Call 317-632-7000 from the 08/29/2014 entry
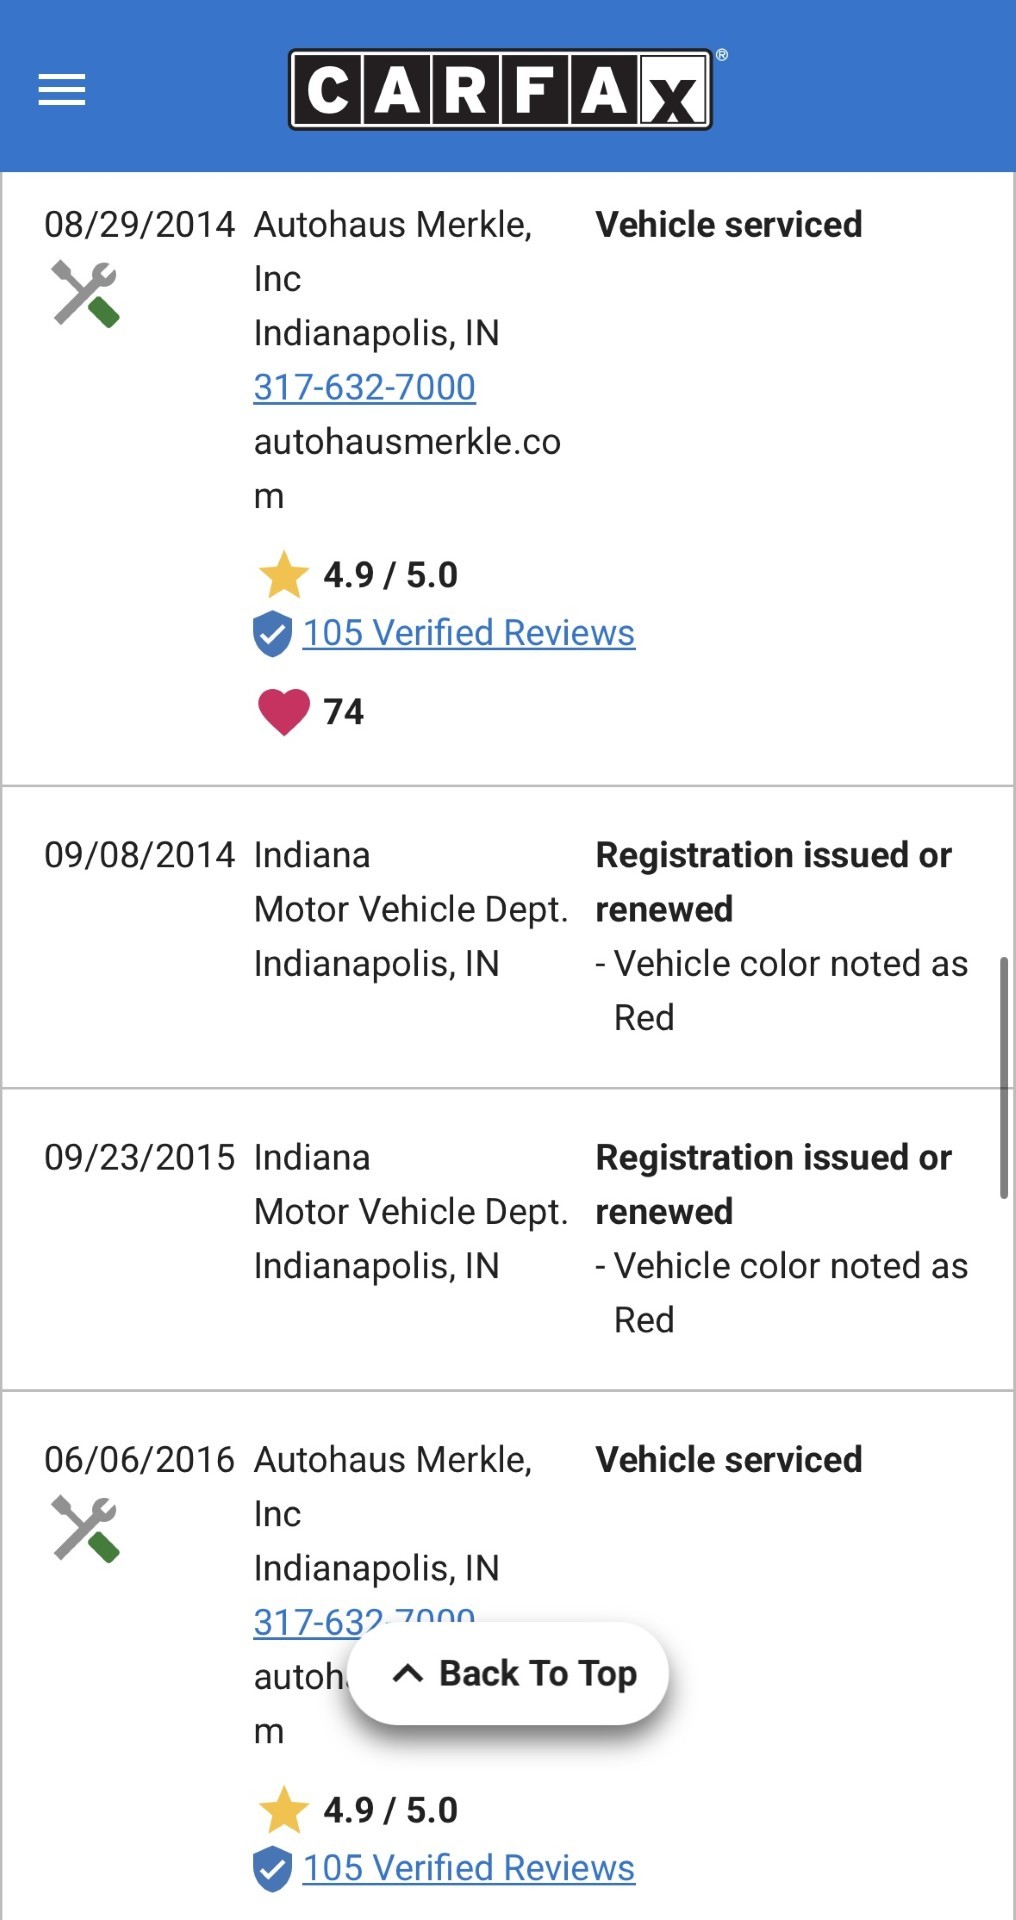The height and width of the screenshot is (1920, 1016). (x=364, y=387)
